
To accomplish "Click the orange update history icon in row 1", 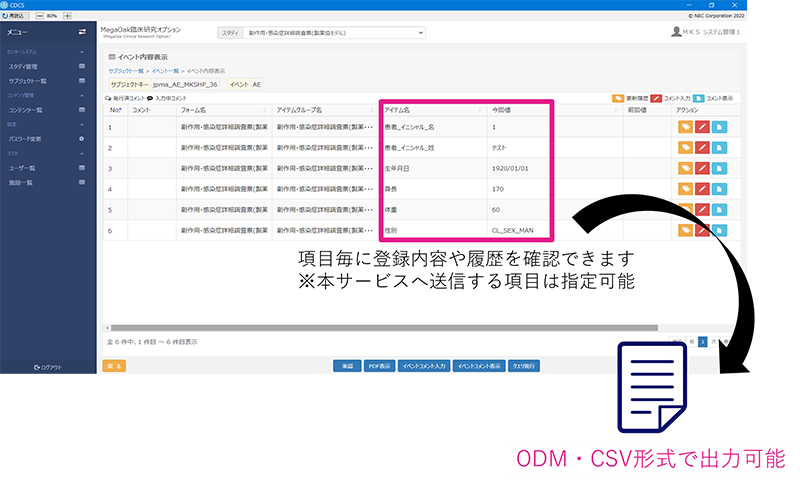I will 685,127.
